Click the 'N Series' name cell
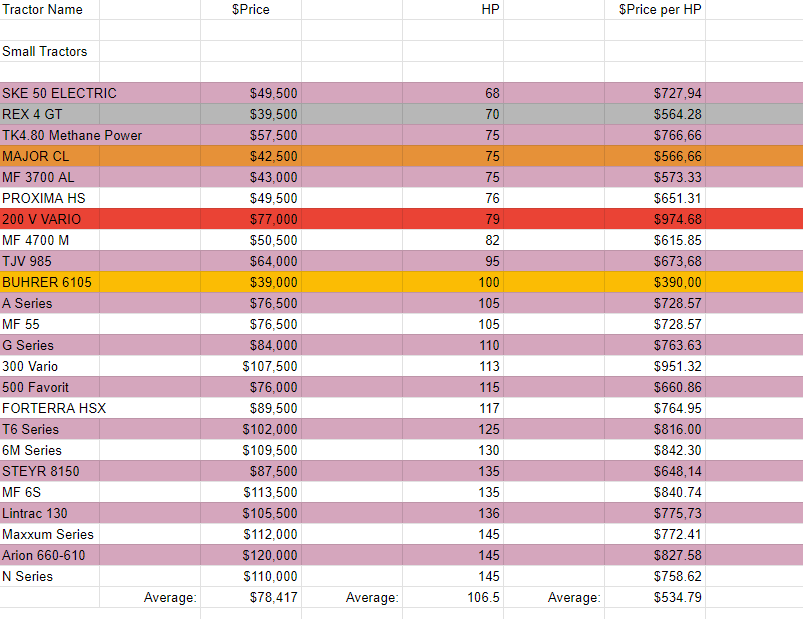This screenshot has width=803, height=619. coord(50,576)
